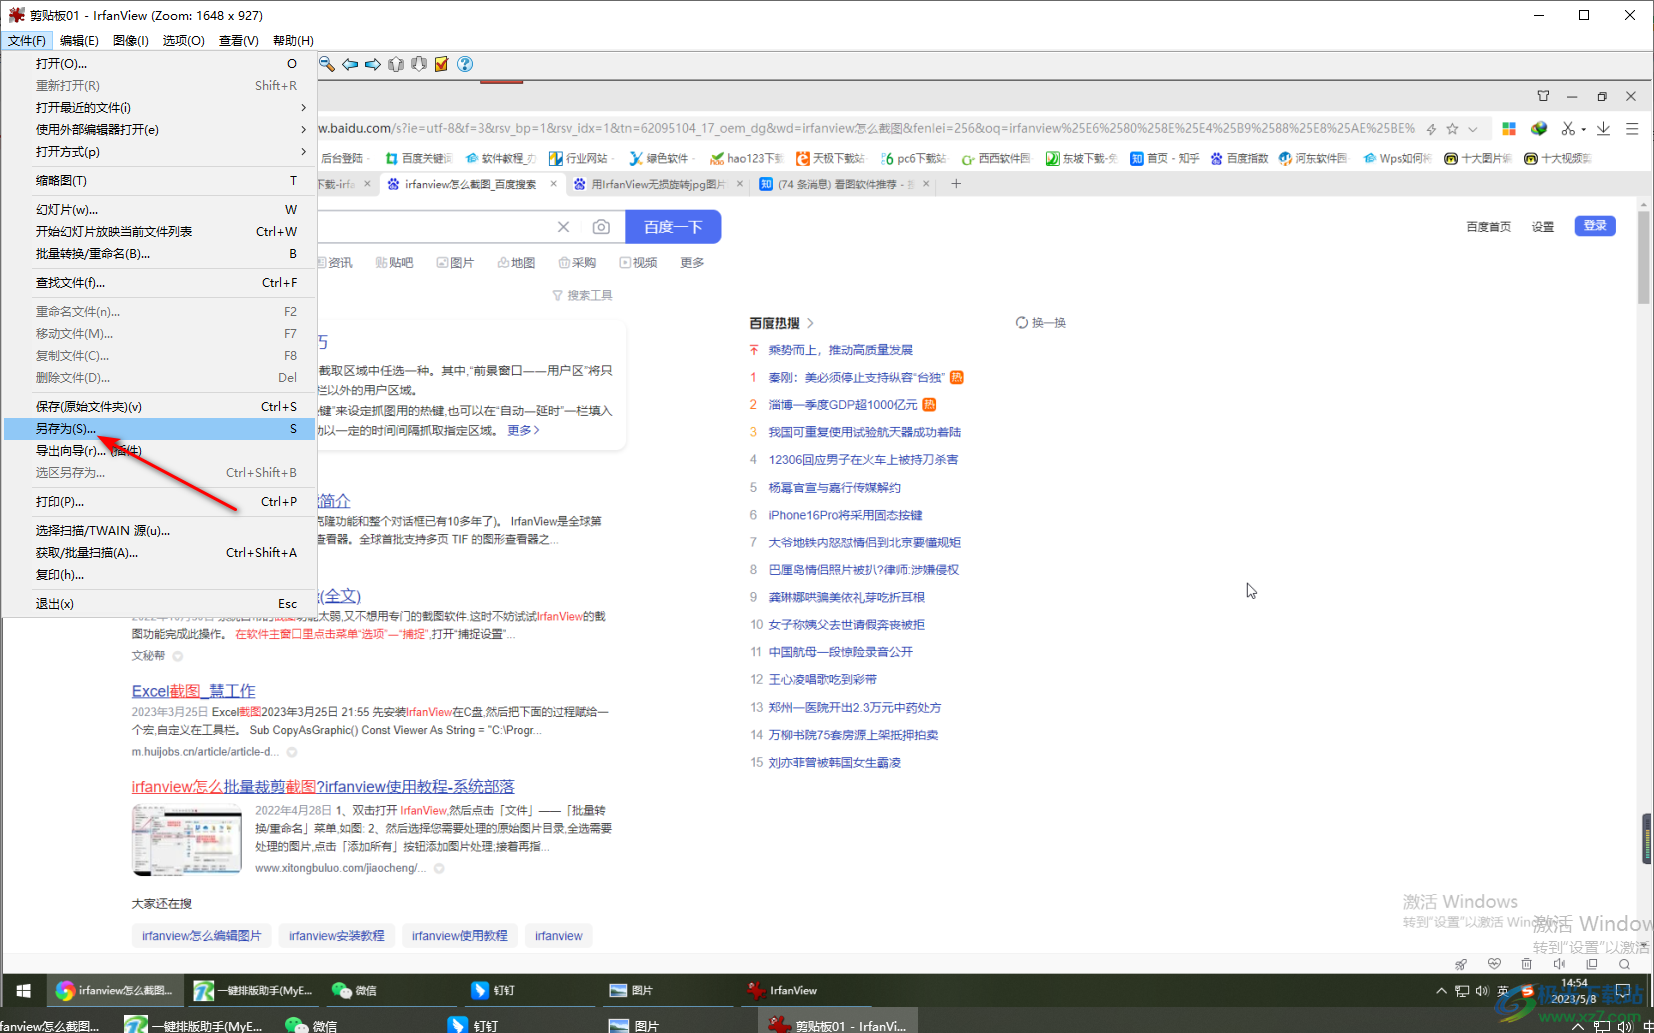This screenshot has height=1033, width=1654.
Task: Select IrfanView taskbar button in screenshot
Action: point(783,990)
